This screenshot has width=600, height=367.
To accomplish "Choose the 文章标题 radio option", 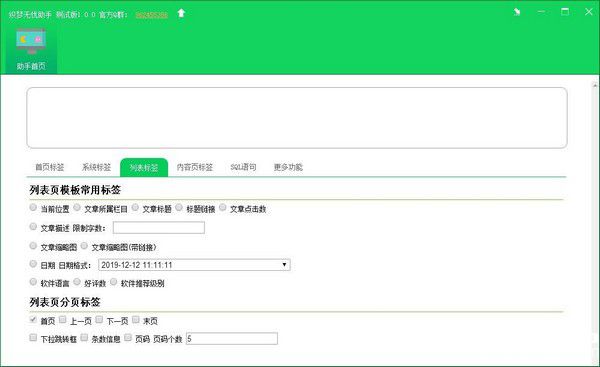I will point(135,207).
